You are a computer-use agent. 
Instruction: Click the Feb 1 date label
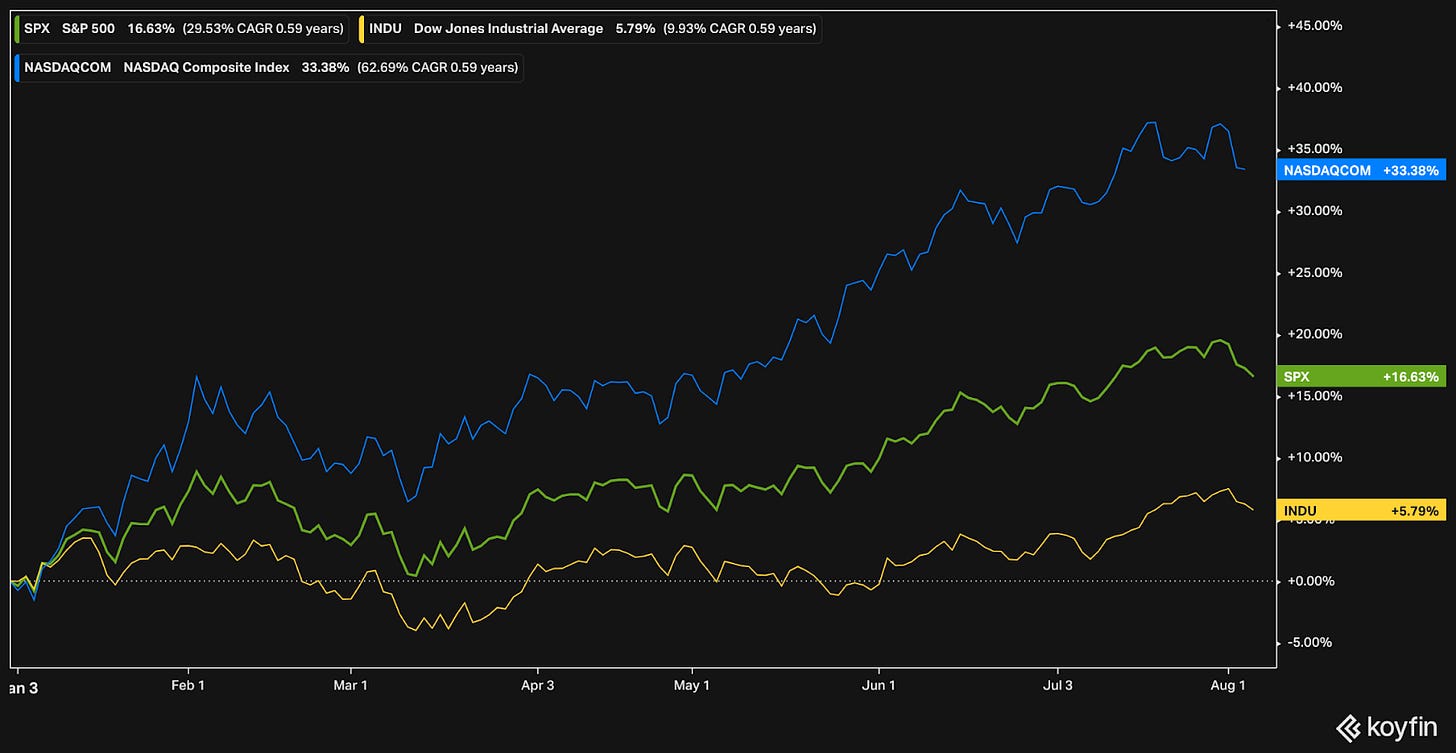pyautogui.click(x=186, y=686)
